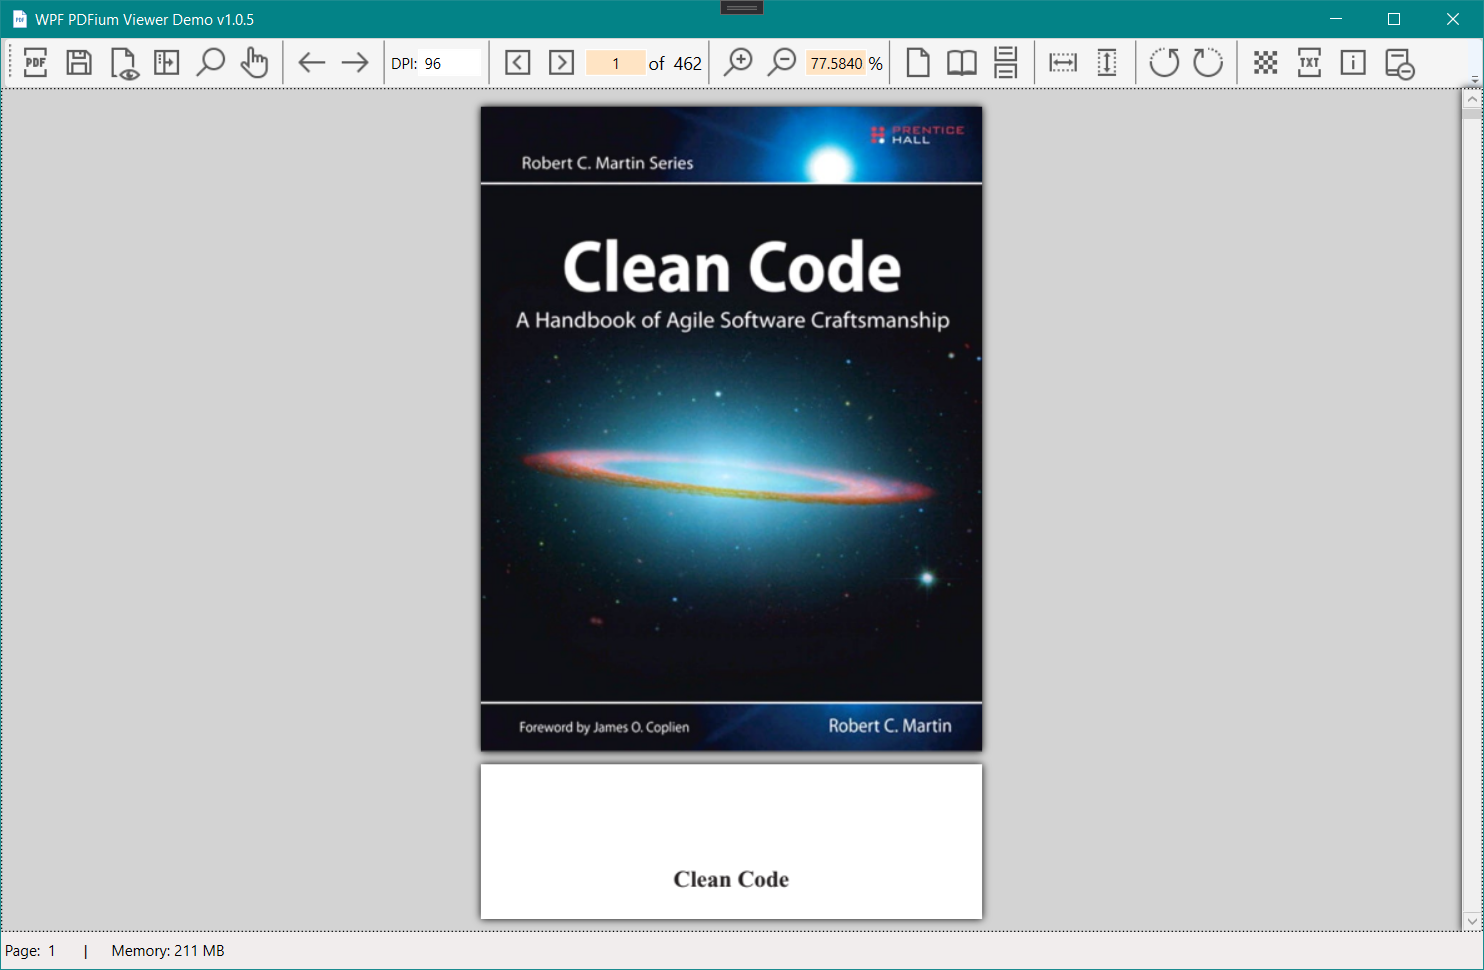
Task: Switch to single page view mode
Action: click(917, 63)
